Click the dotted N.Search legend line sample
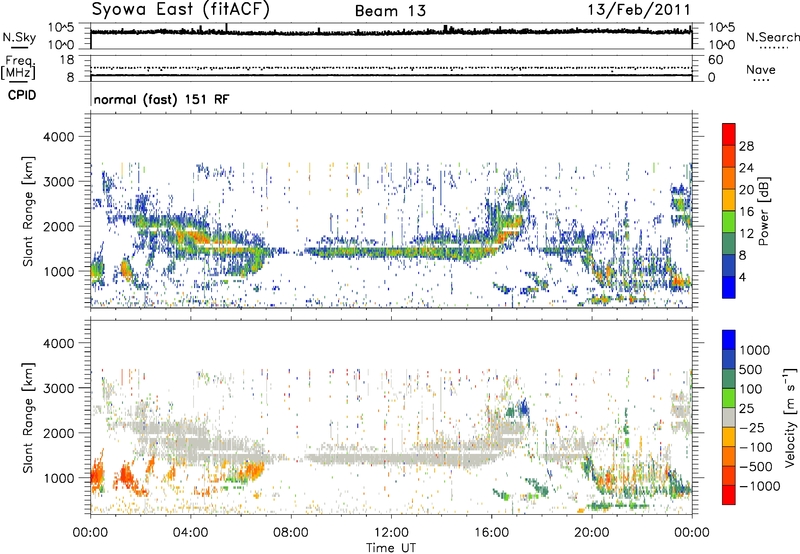 (x=773, y=47)
